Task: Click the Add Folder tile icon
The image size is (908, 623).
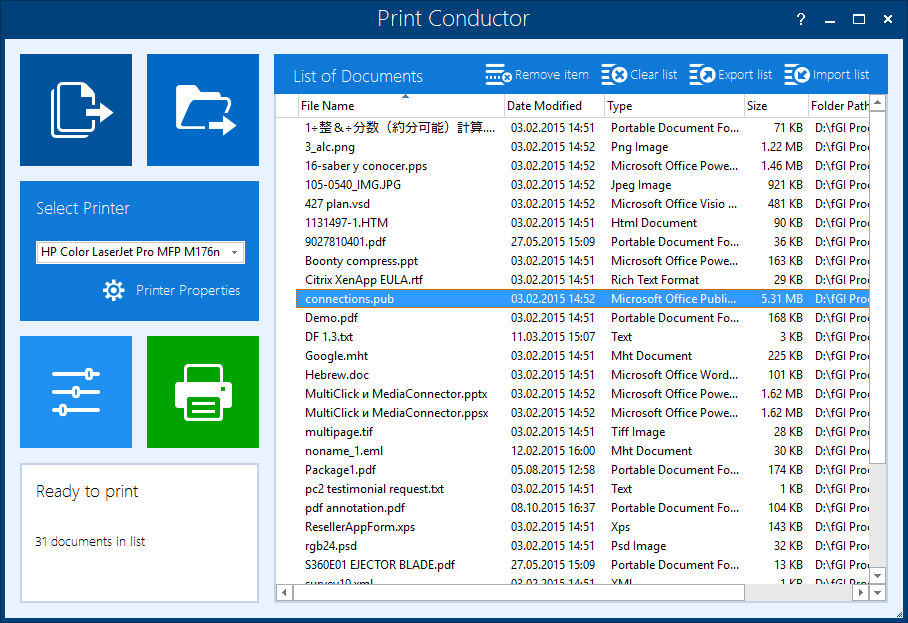Action: 203,110
